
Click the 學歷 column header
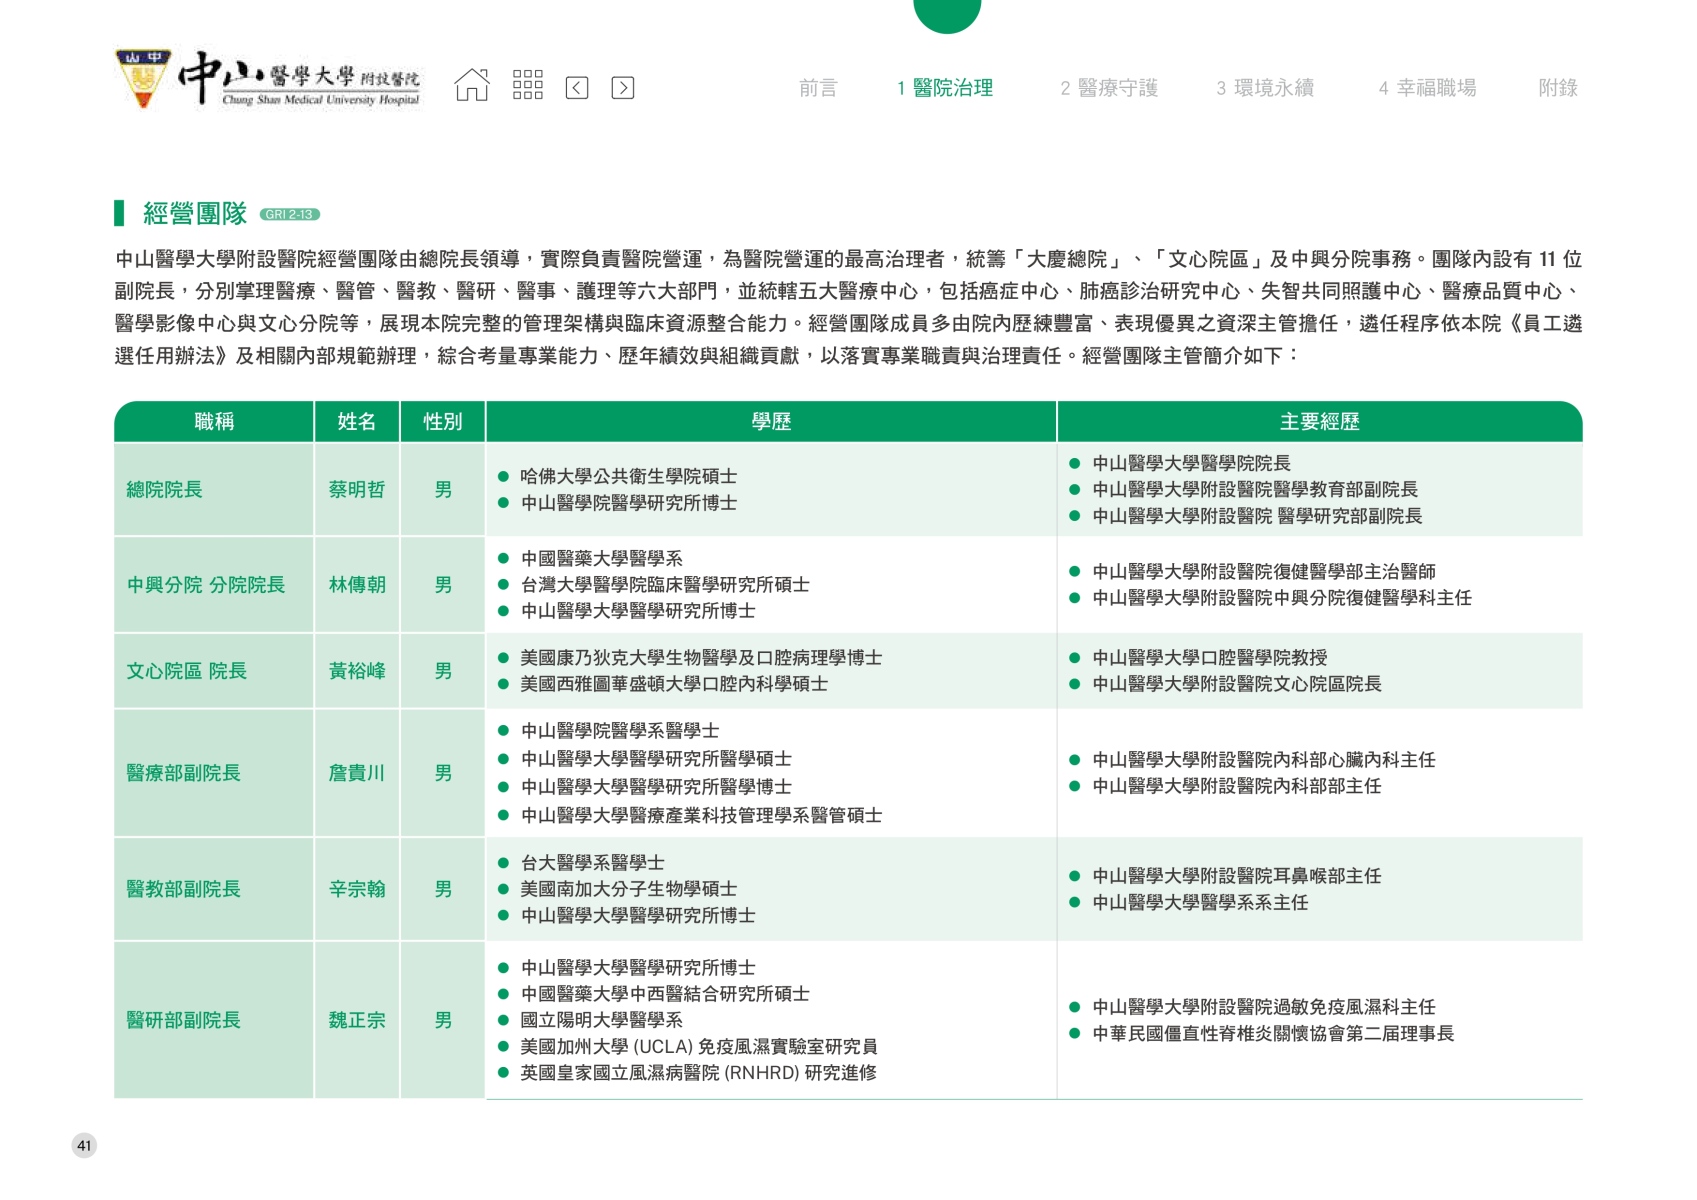click(x=771, y=422)
